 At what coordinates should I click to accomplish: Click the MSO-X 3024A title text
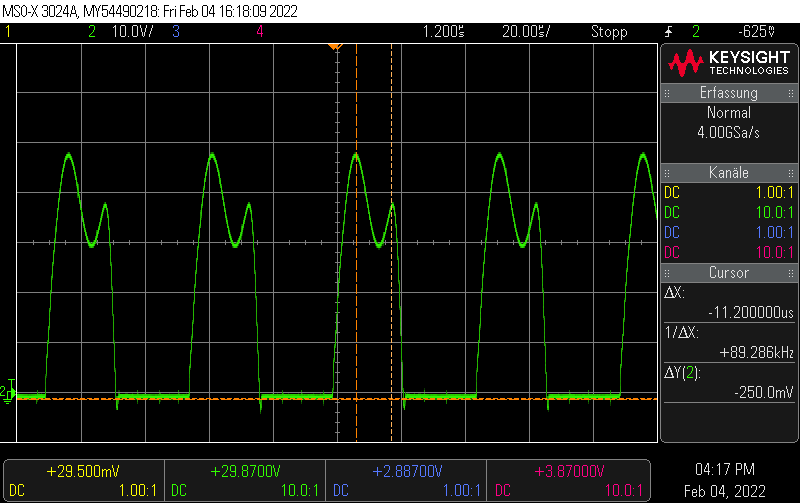click(40, 11)
